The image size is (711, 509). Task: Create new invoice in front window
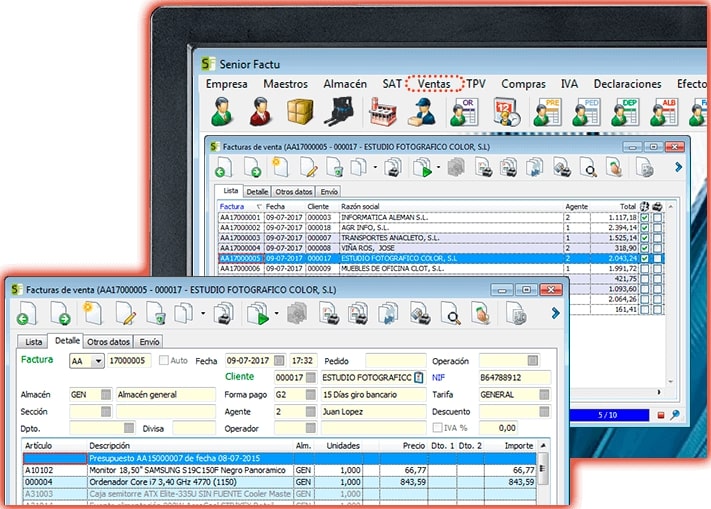[x=93, y=314]
